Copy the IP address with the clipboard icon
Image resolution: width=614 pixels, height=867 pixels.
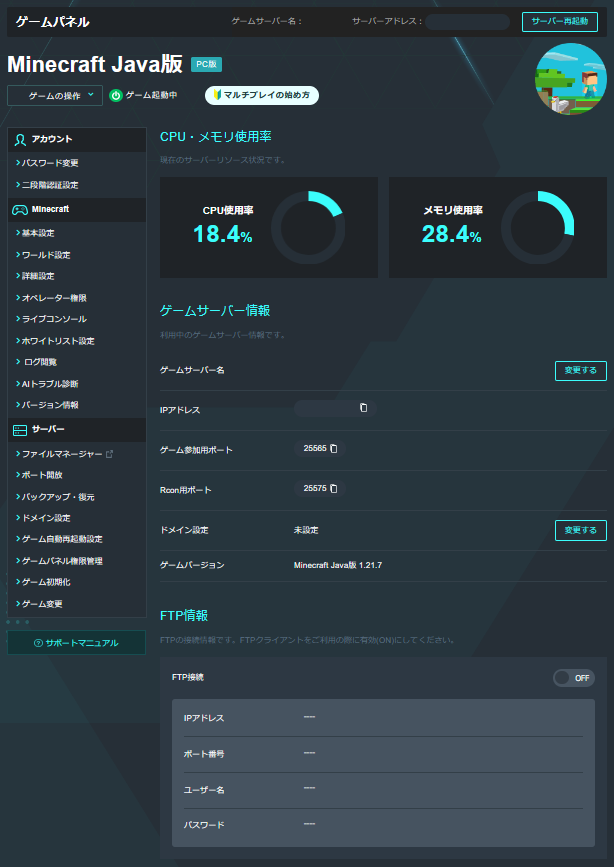[363, 408]
